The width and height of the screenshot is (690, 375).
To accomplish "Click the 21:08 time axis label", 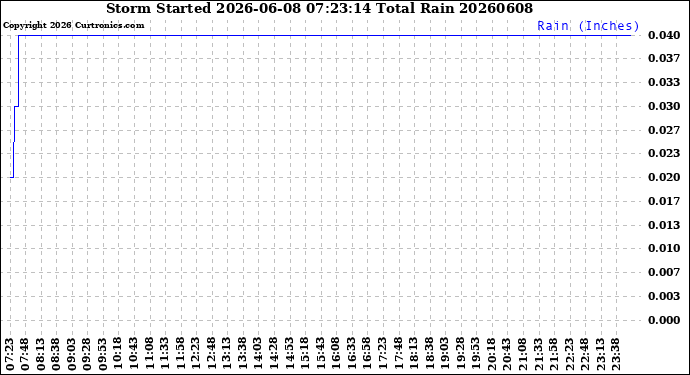I will click(x=522, y=354).
